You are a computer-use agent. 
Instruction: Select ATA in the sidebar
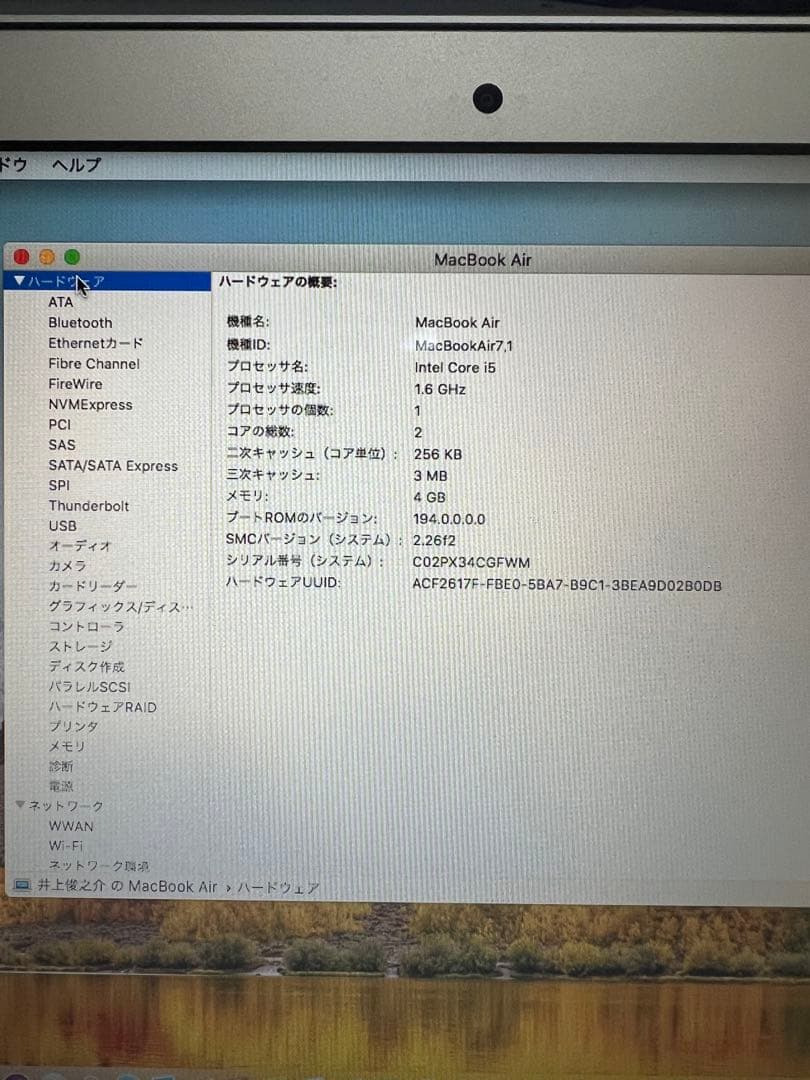pyautogui.click(x=61, y=302)
